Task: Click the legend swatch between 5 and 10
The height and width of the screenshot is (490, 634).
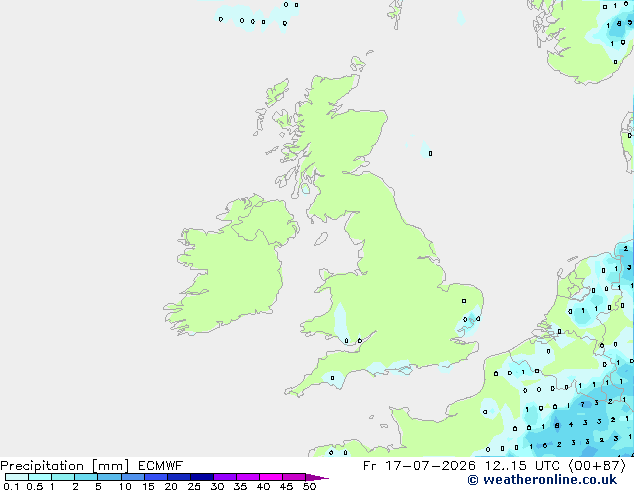Action: (109, 477)
